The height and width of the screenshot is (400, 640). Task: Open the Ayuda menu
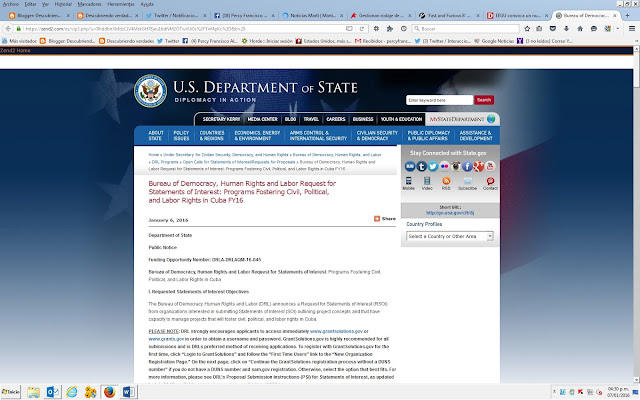pyautogui.click(x=147, y=4)
